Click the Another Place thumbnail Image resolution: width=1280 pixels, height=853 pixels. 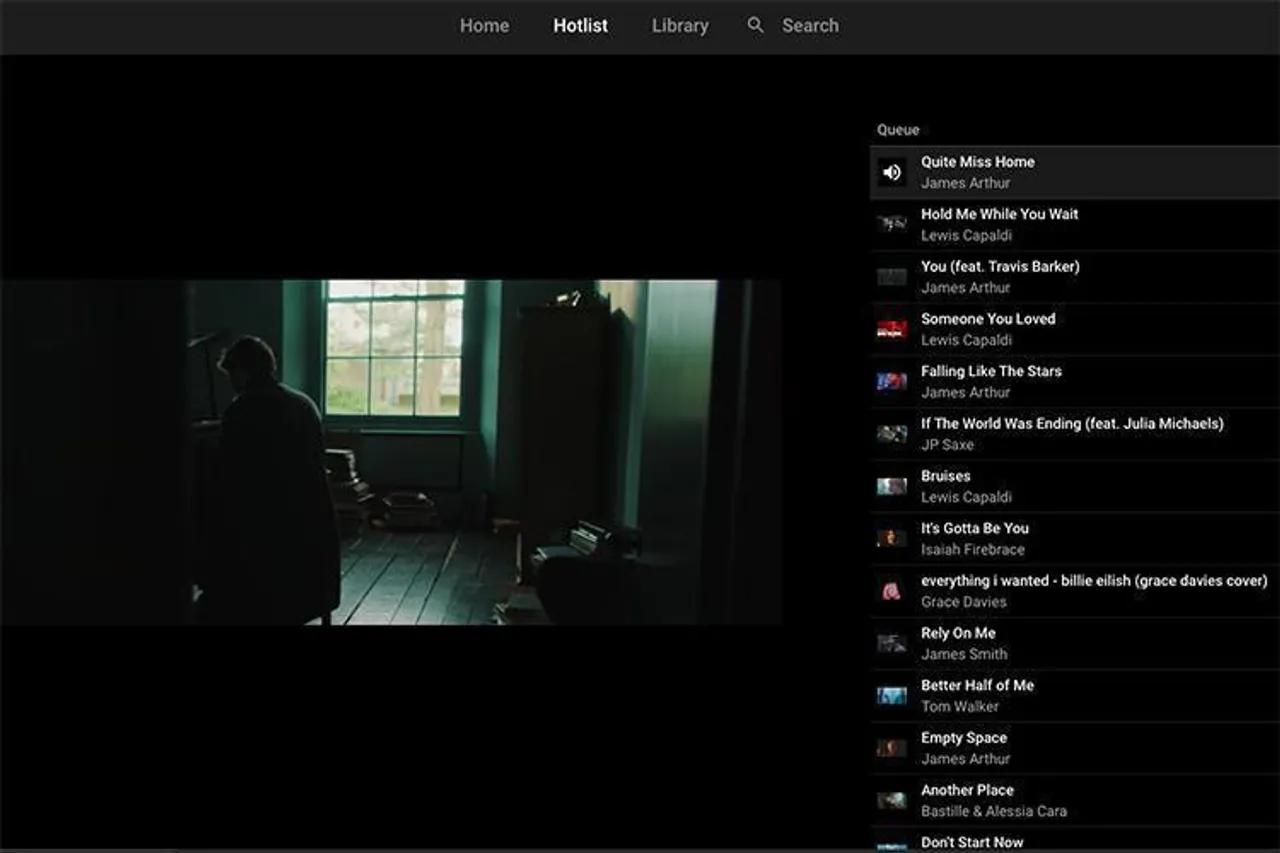pos(892,800)
